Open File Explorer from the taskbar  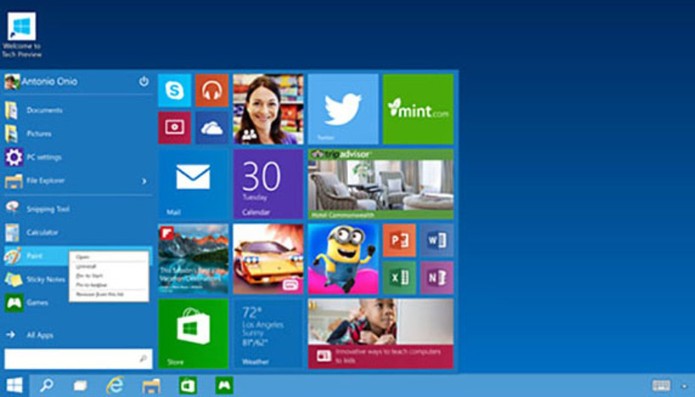[151, 386]
